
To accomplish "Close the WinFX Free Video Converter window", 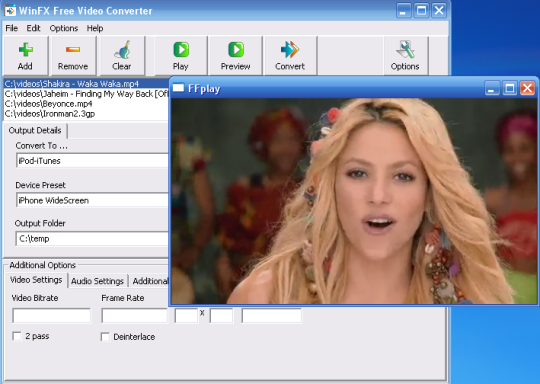I will click(439, 10).
